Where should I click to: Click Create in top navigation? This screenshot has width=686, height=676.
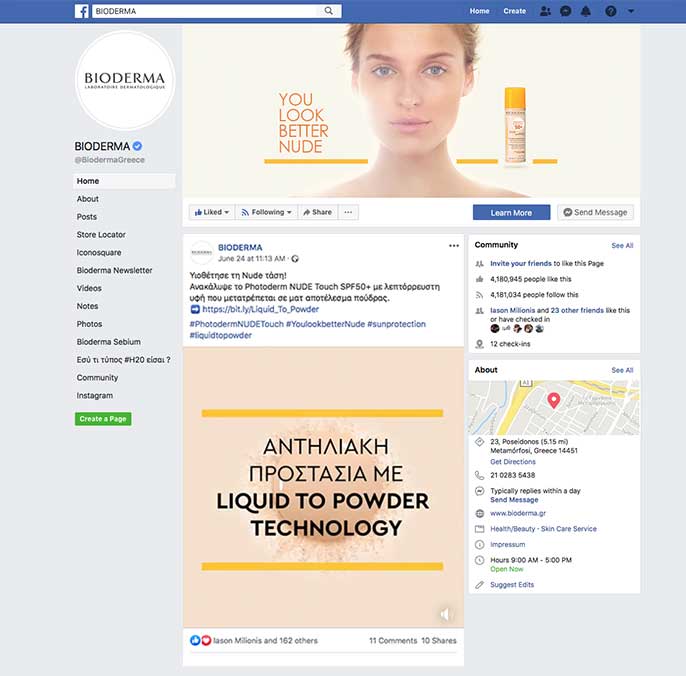[x=514, y=11]
